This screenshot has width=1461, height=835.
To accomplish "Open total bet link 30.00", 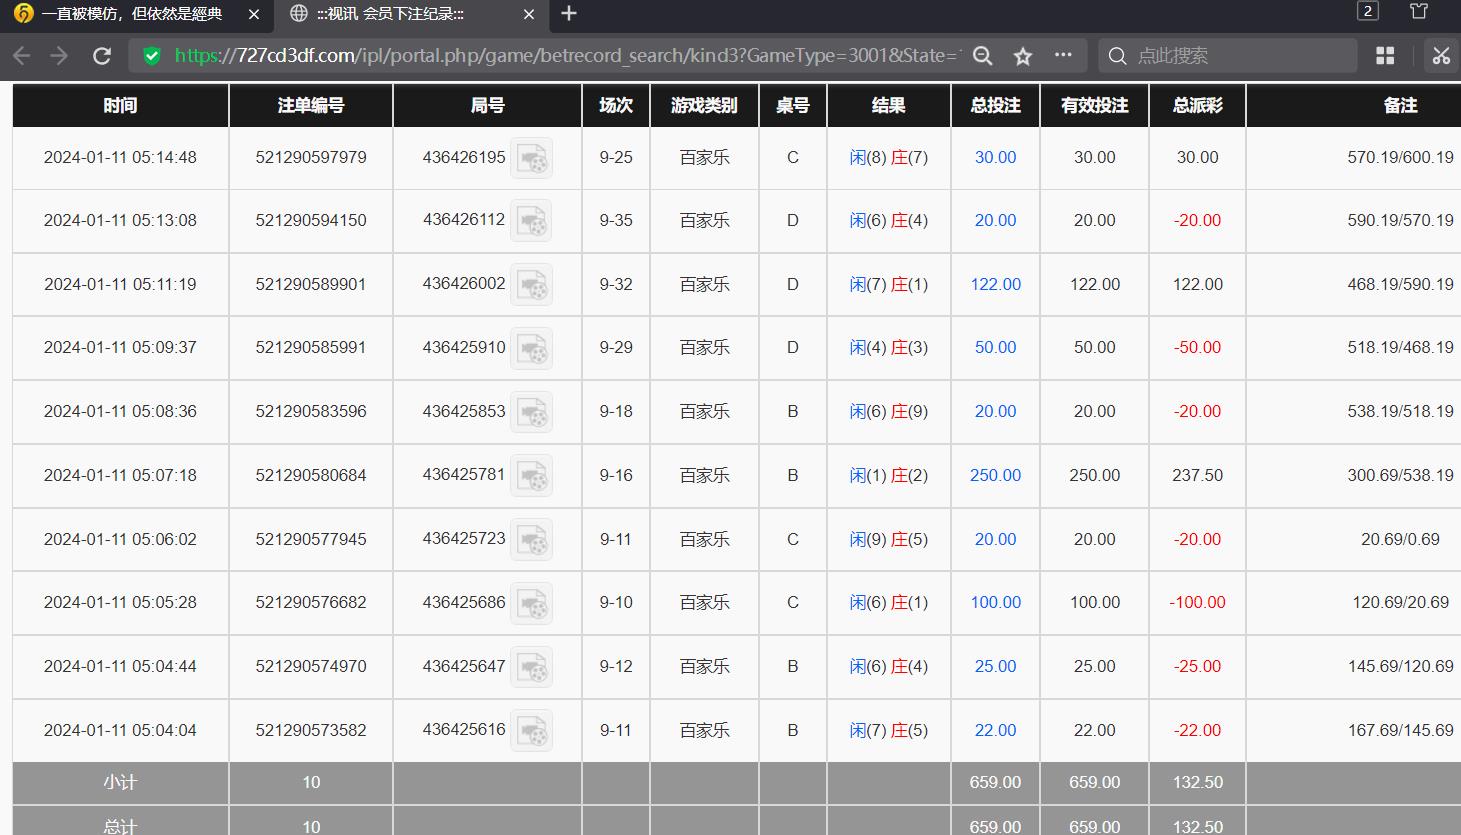I will click(x=995, y=158).
